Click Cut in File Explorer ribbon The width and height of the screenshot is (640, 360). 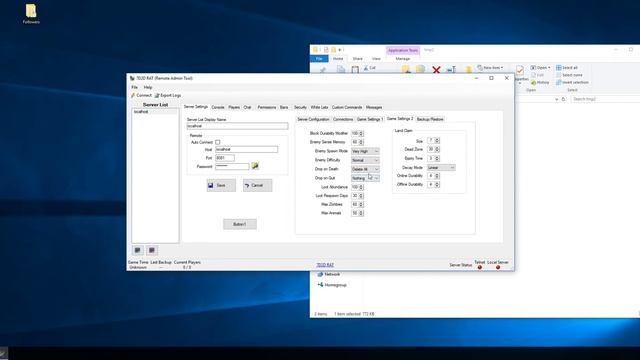[x=369, y=68]
